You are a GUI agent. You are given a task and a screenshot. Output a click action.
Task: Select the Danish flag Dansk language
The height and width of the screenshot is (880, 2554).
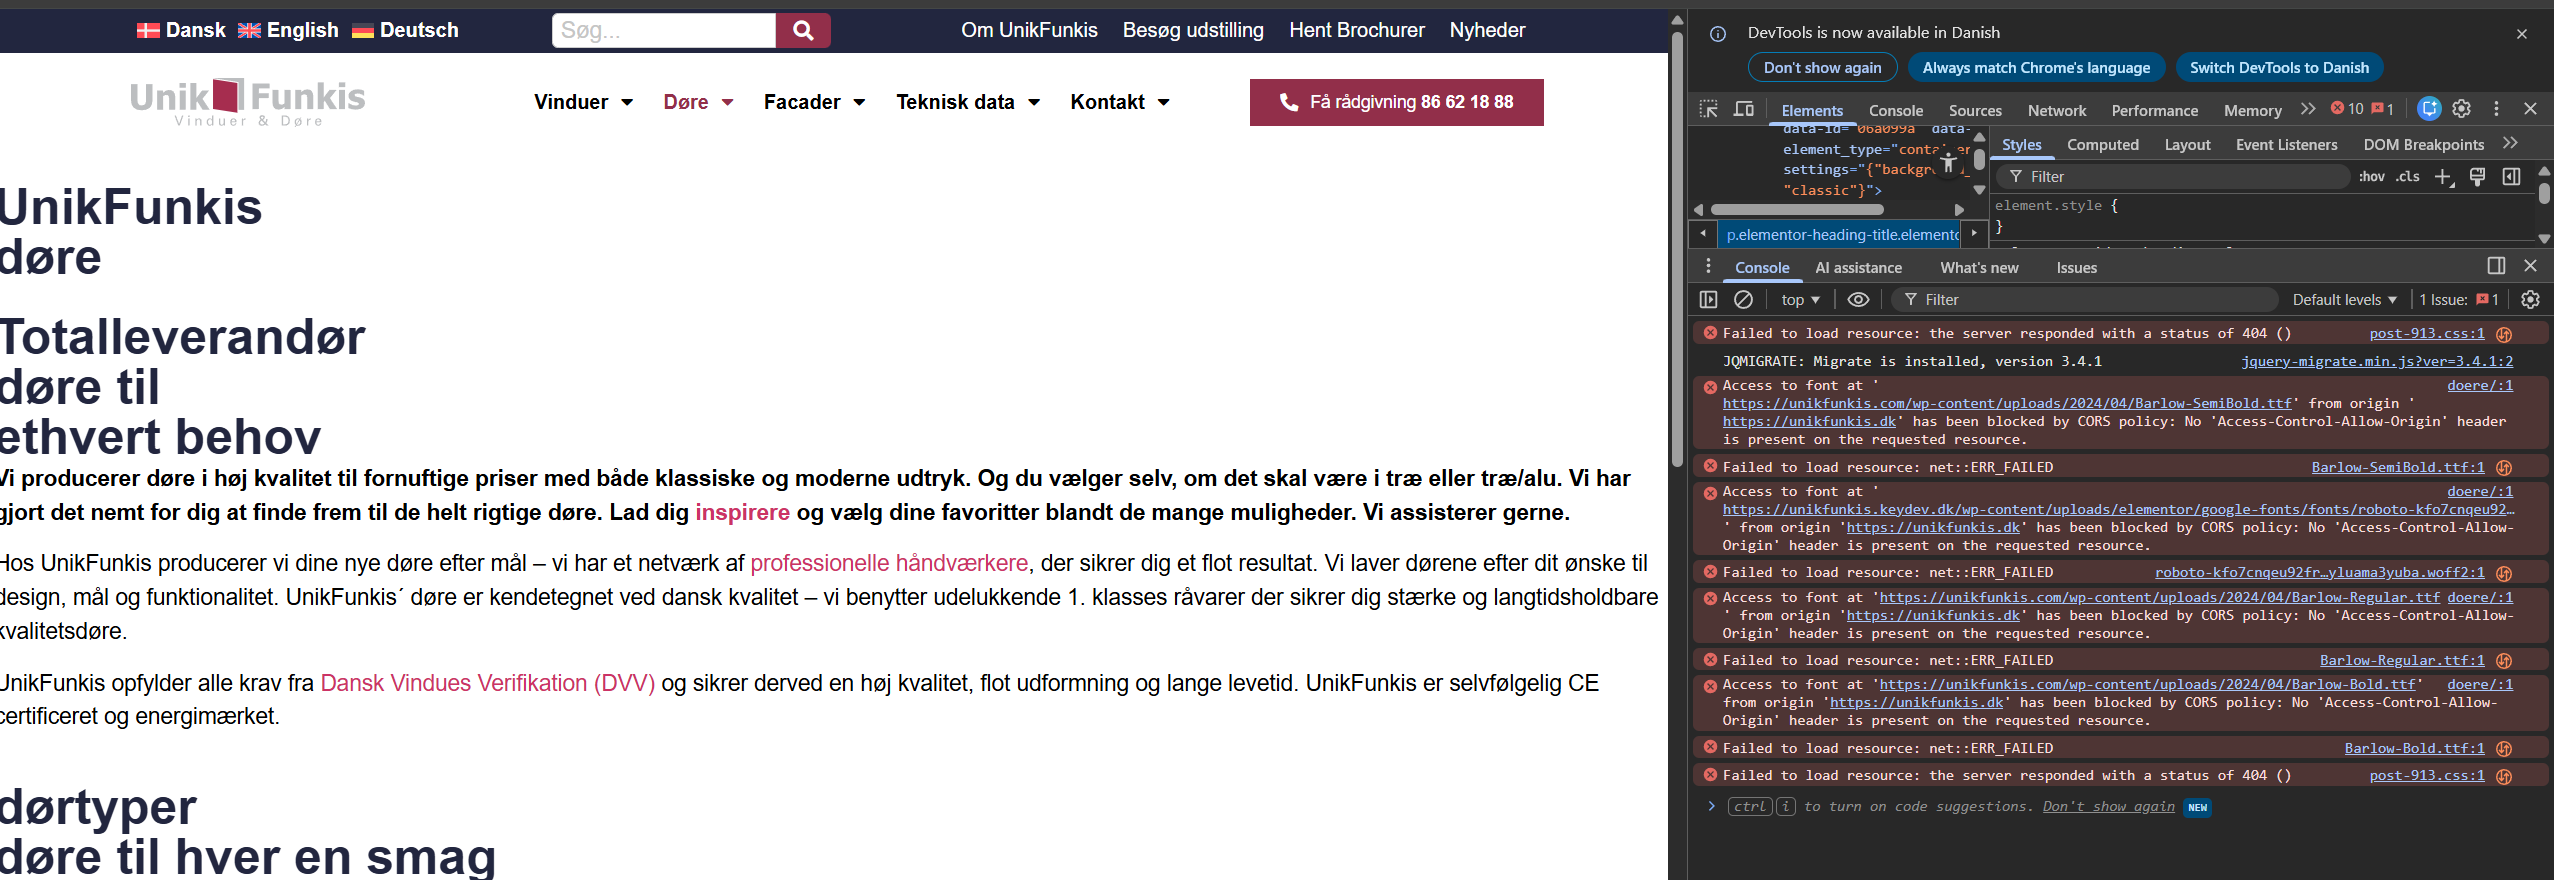point(181,30)
